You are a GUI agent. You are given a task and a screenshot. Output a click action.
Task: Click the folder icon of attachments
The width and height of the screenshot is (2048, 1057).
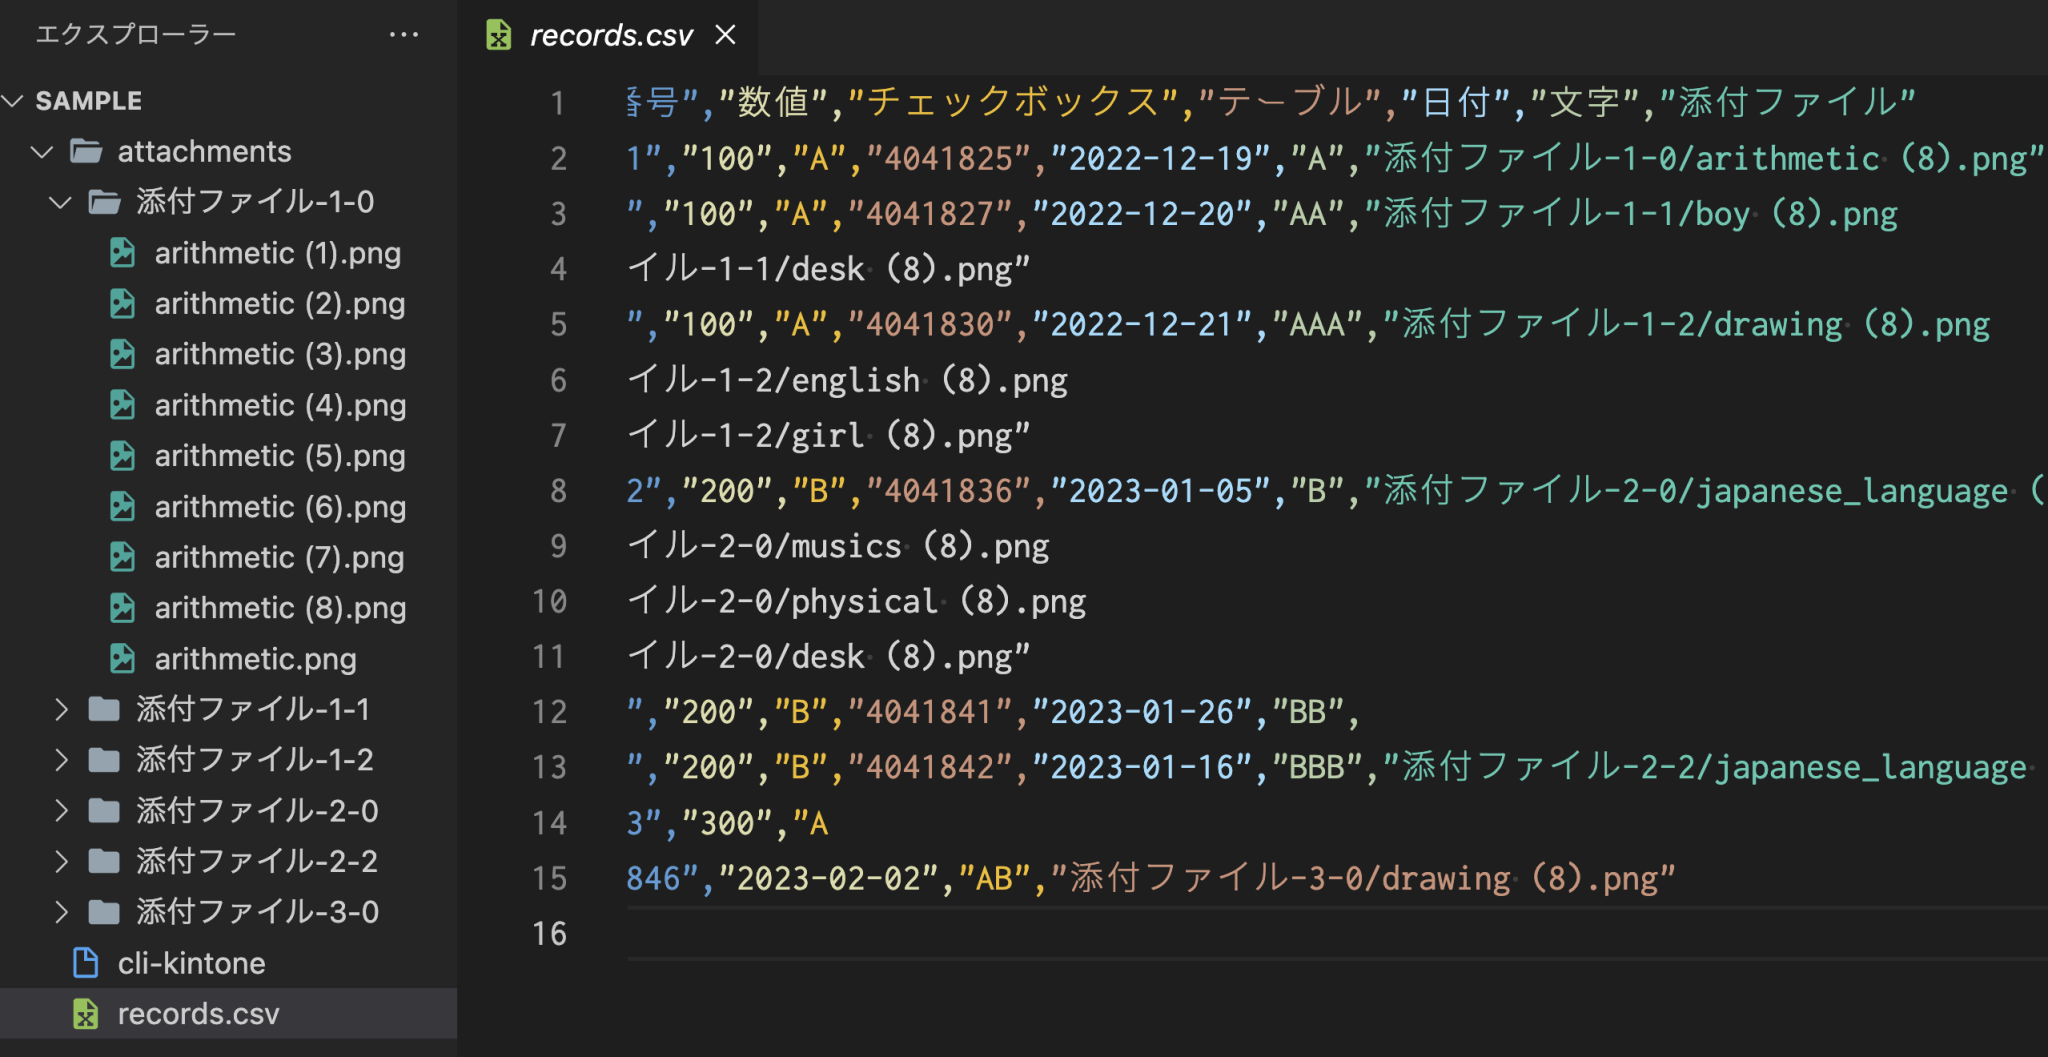point(86,151)
